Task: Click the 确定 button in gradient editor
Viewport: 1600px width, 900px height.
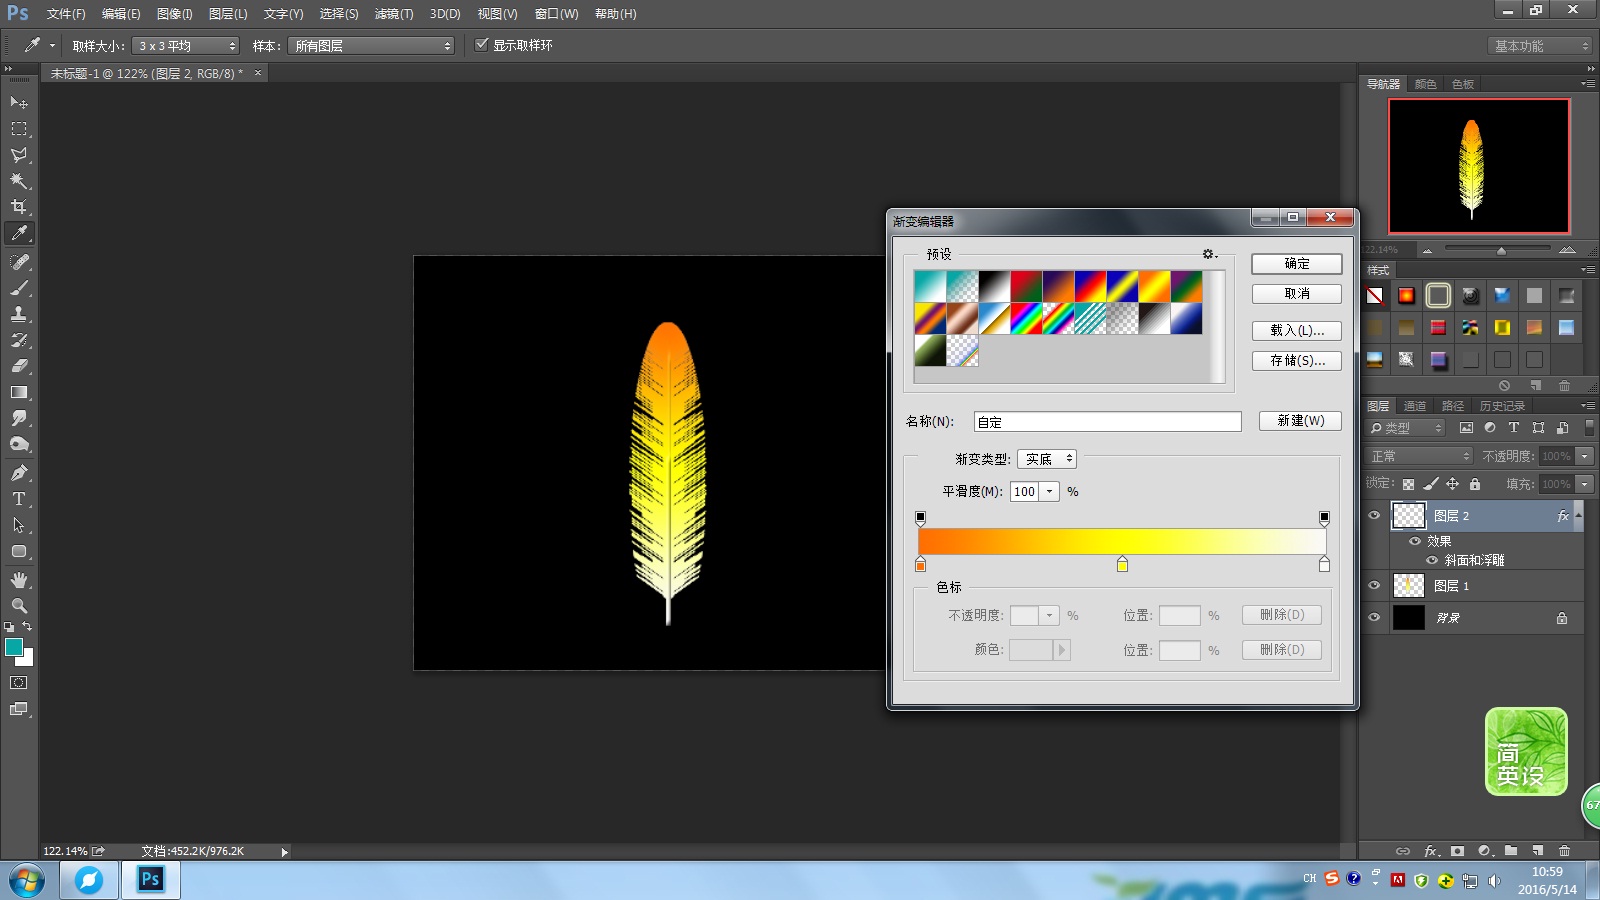Action: click(x=1296, y=264)
